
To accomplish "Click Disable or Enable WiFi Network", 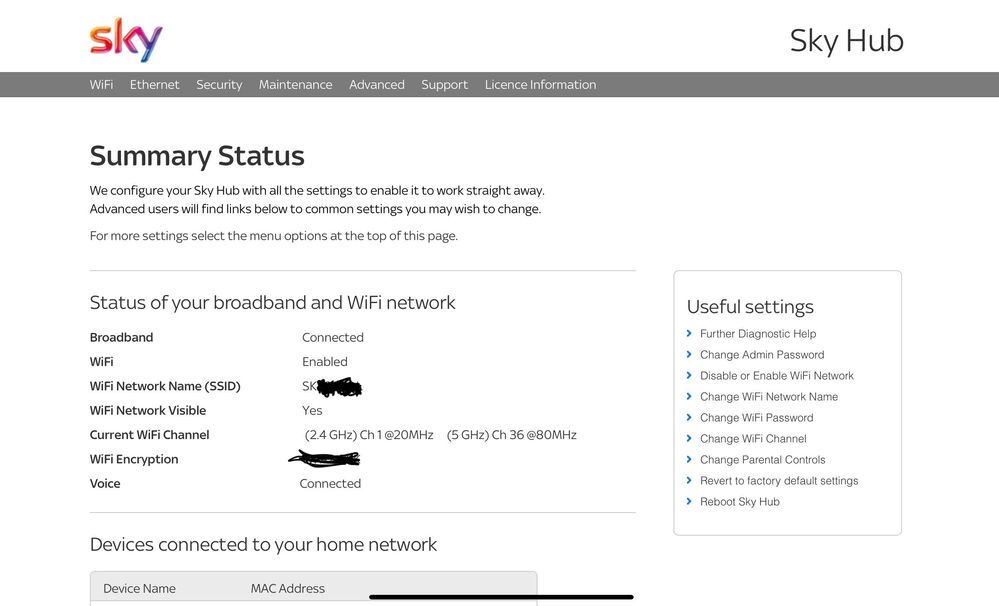I will (x=777, y=376).
